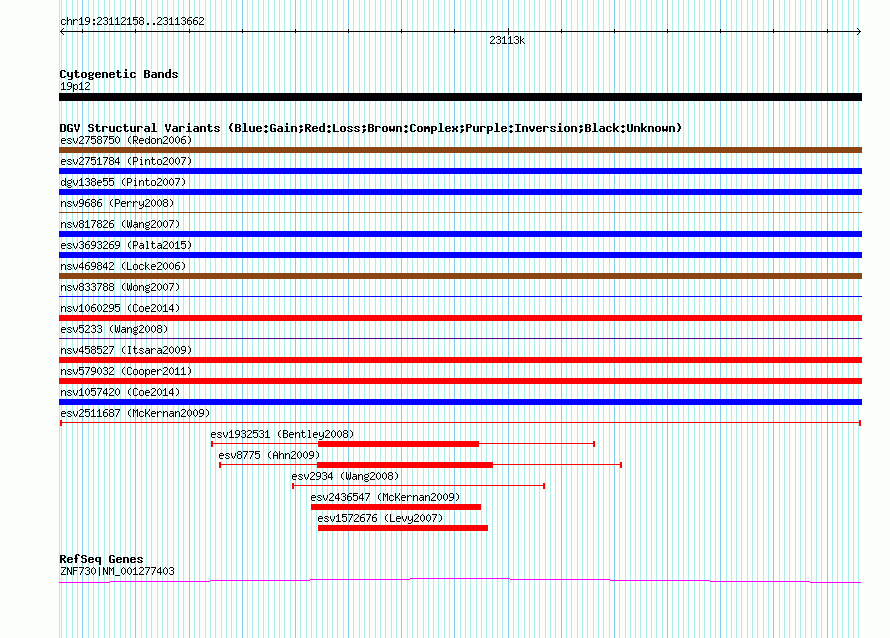Select variant label esv8775 (Ahn2009)
The width and height of the screenshot is (890, 638).
pos(269,455)
